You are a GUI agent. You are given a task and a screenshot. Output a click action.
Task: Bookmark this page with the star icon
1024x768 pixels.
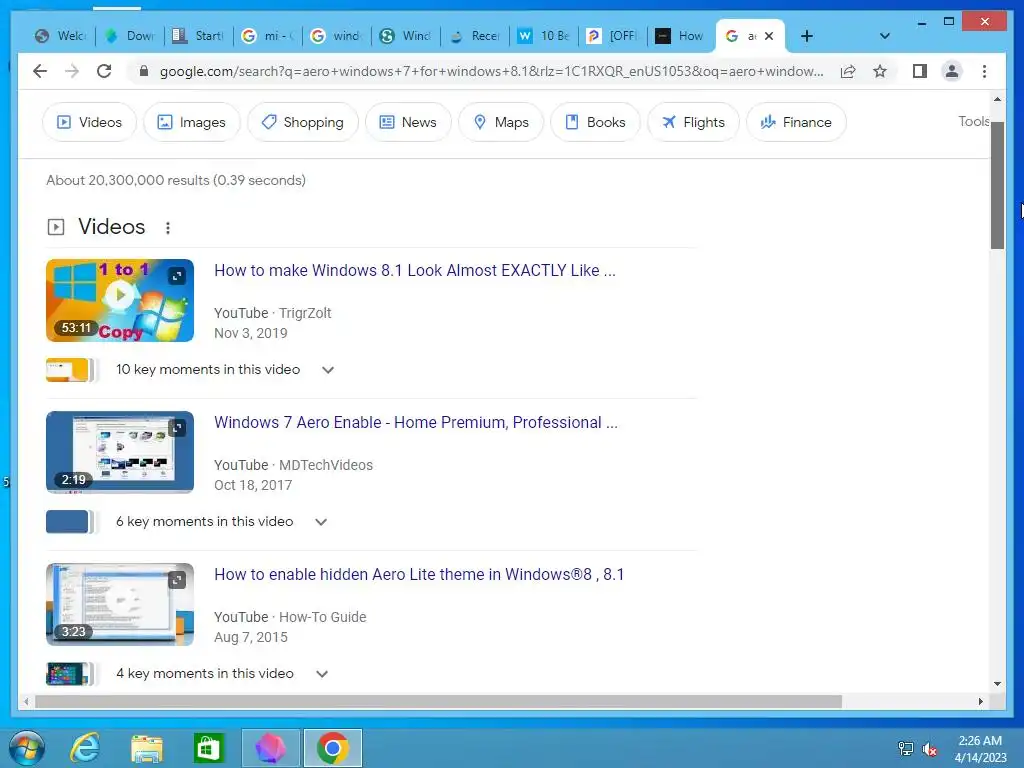pyautogui.click(x=880, y=71)
